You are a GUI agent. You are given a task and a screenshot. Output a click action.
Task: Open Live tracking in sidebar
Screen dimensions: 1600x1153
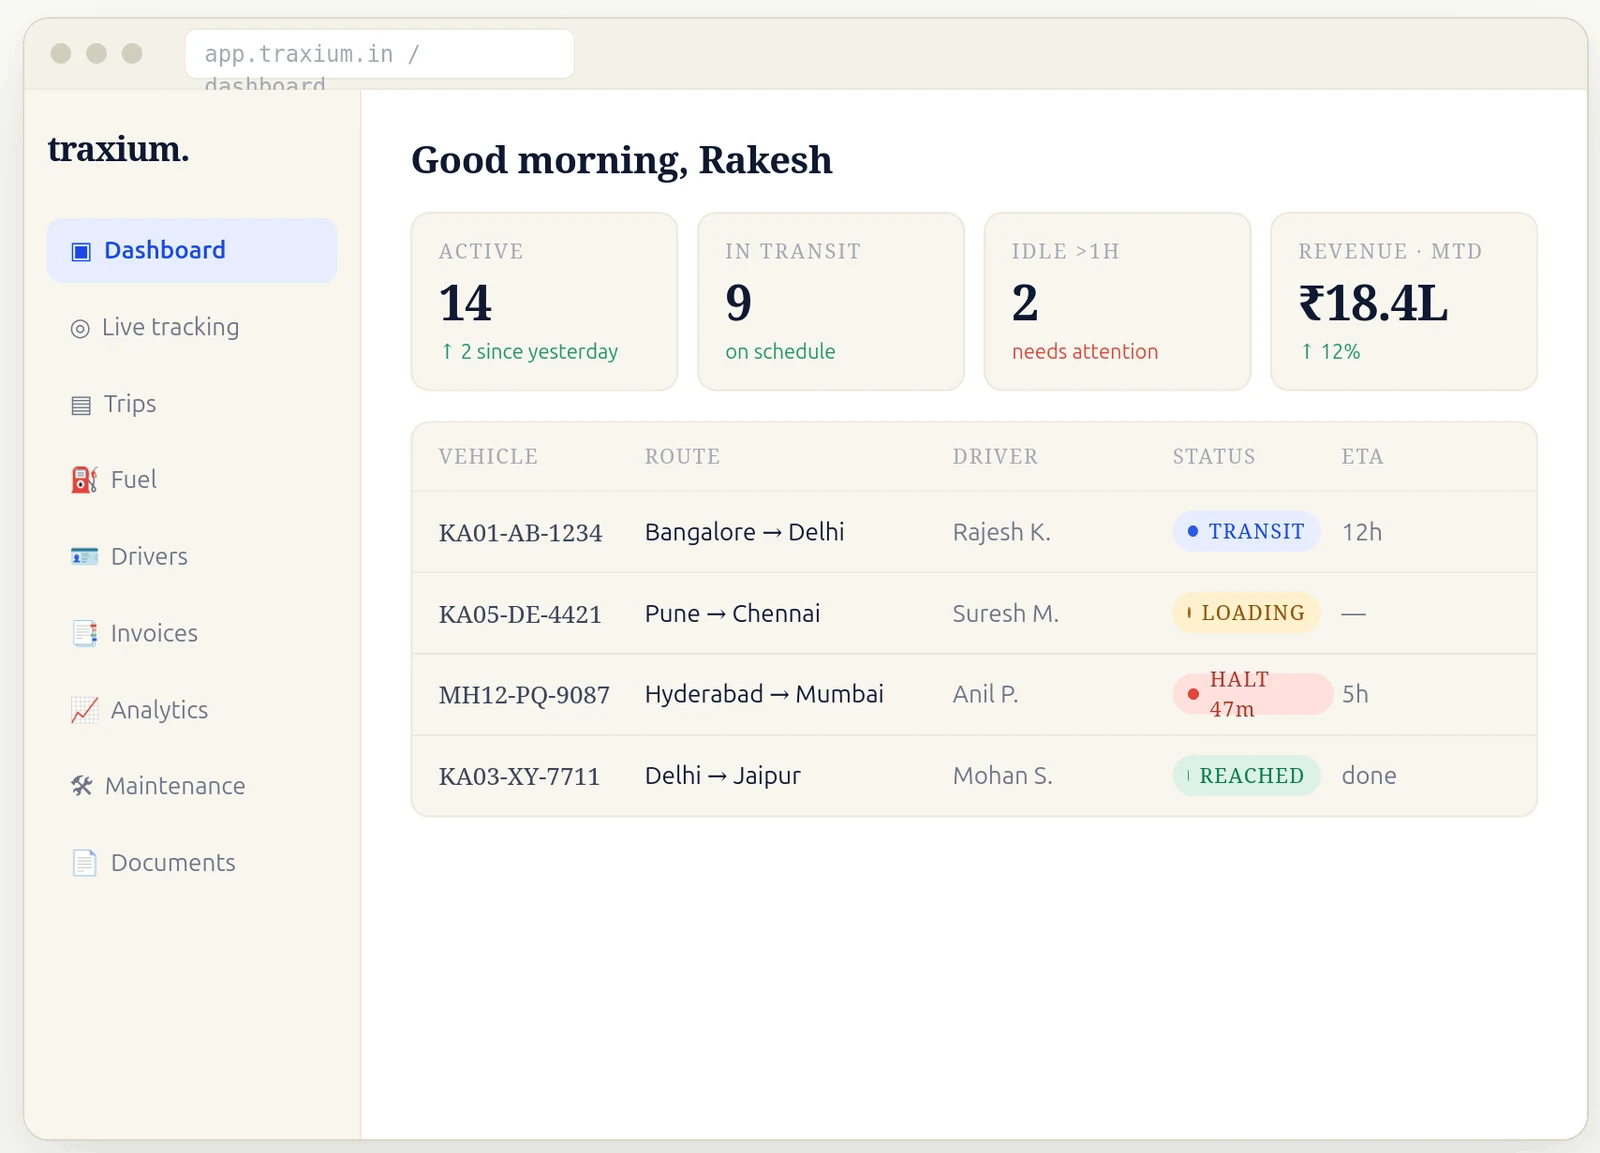(x=192, y=327)
